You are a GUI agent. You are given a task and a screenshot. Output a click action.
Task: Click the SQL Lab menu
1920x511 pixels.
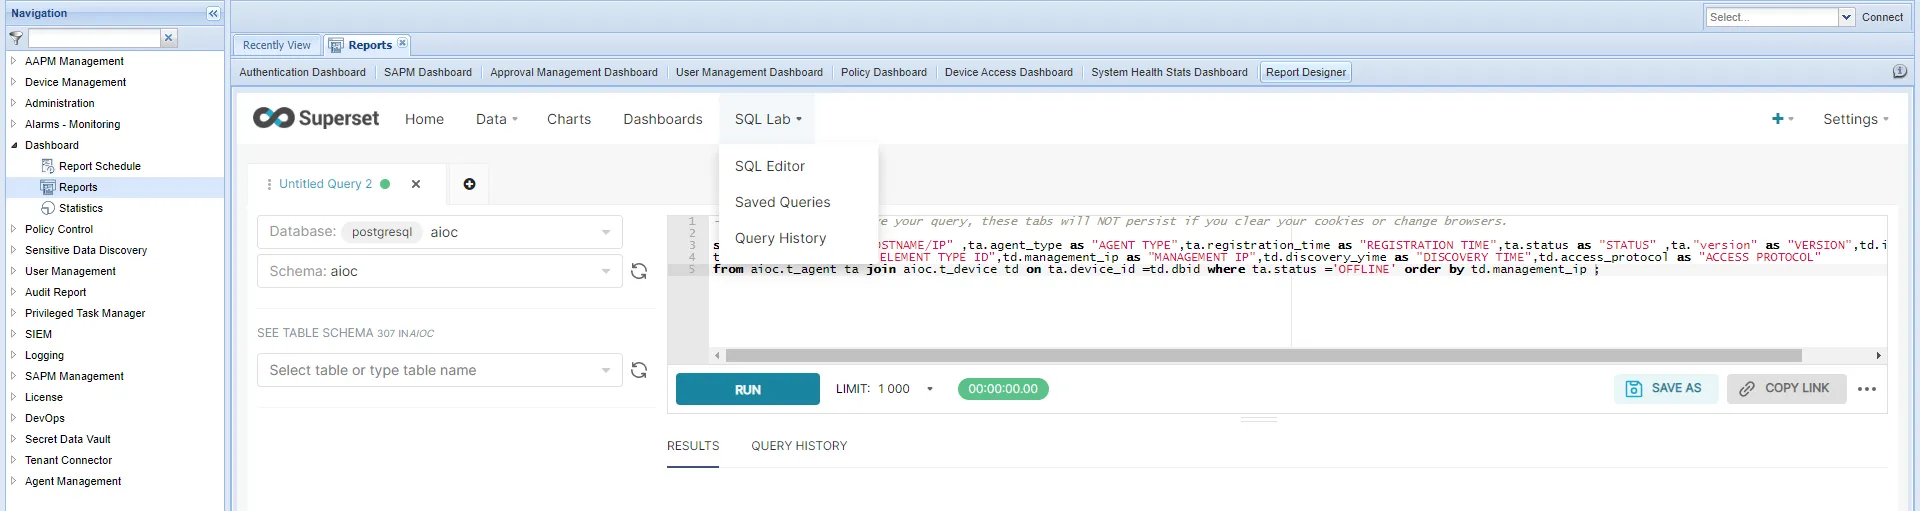[x=768, y=119]
